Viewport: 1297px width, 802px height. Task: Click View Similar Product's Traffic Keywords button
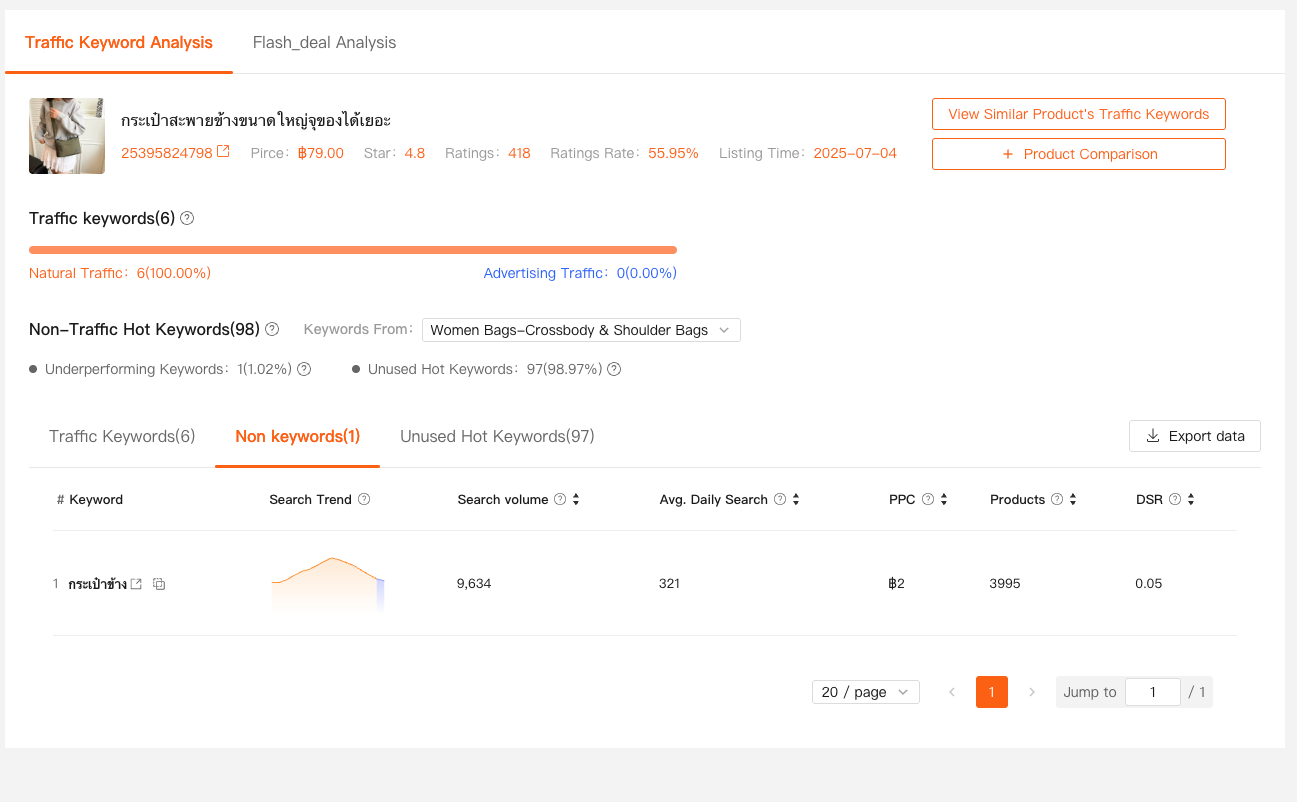pyautogui.click(x=1078, y=114)
